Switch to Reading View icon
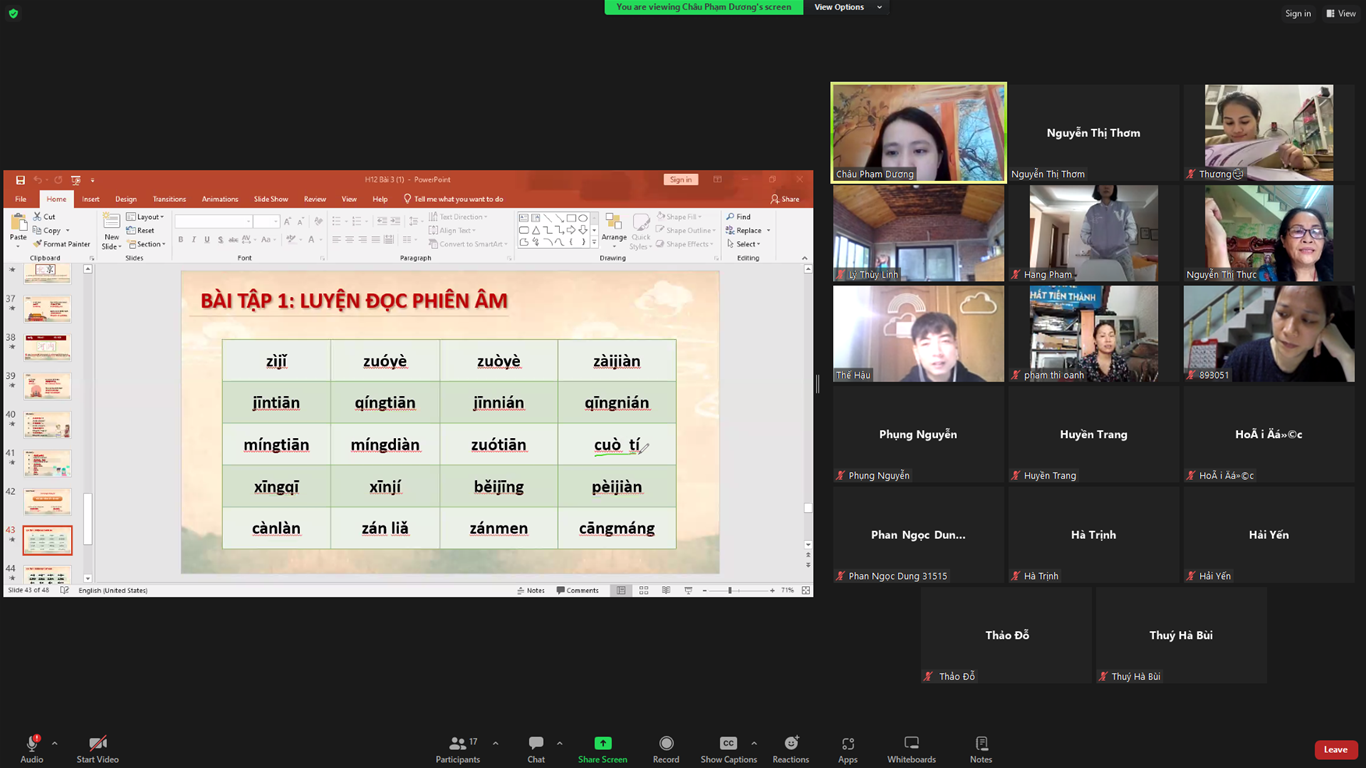 click(x=666, y=591)
